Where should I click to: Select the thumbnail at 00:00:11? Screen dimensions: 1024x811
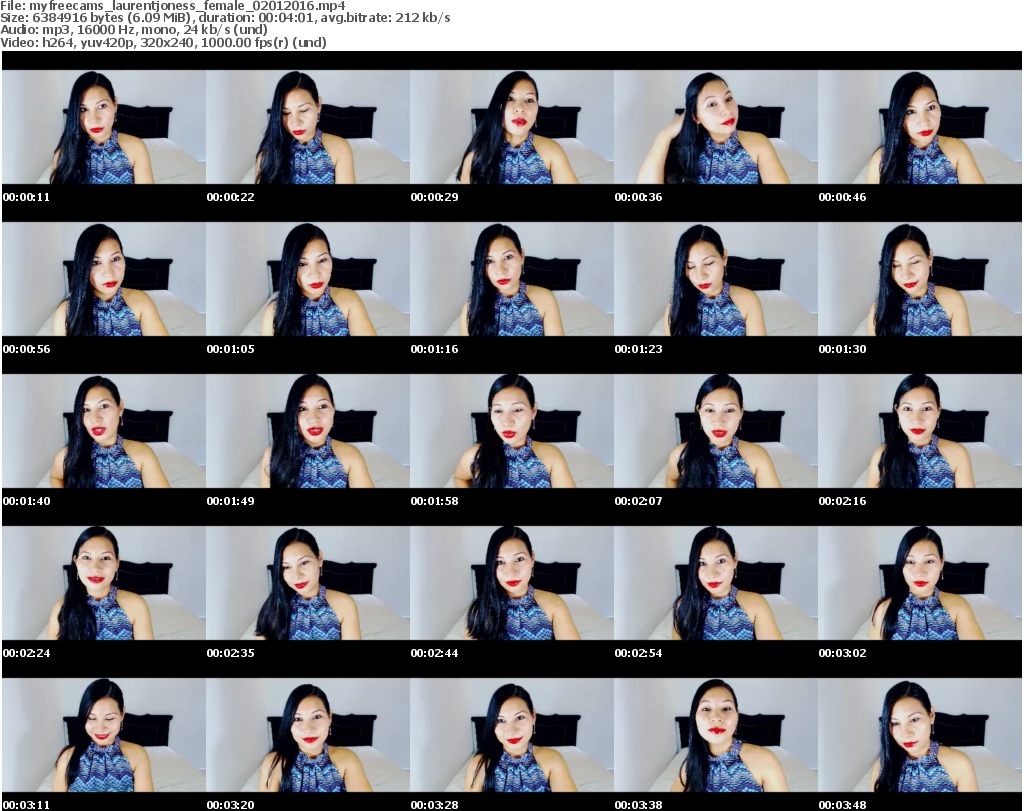104,127
